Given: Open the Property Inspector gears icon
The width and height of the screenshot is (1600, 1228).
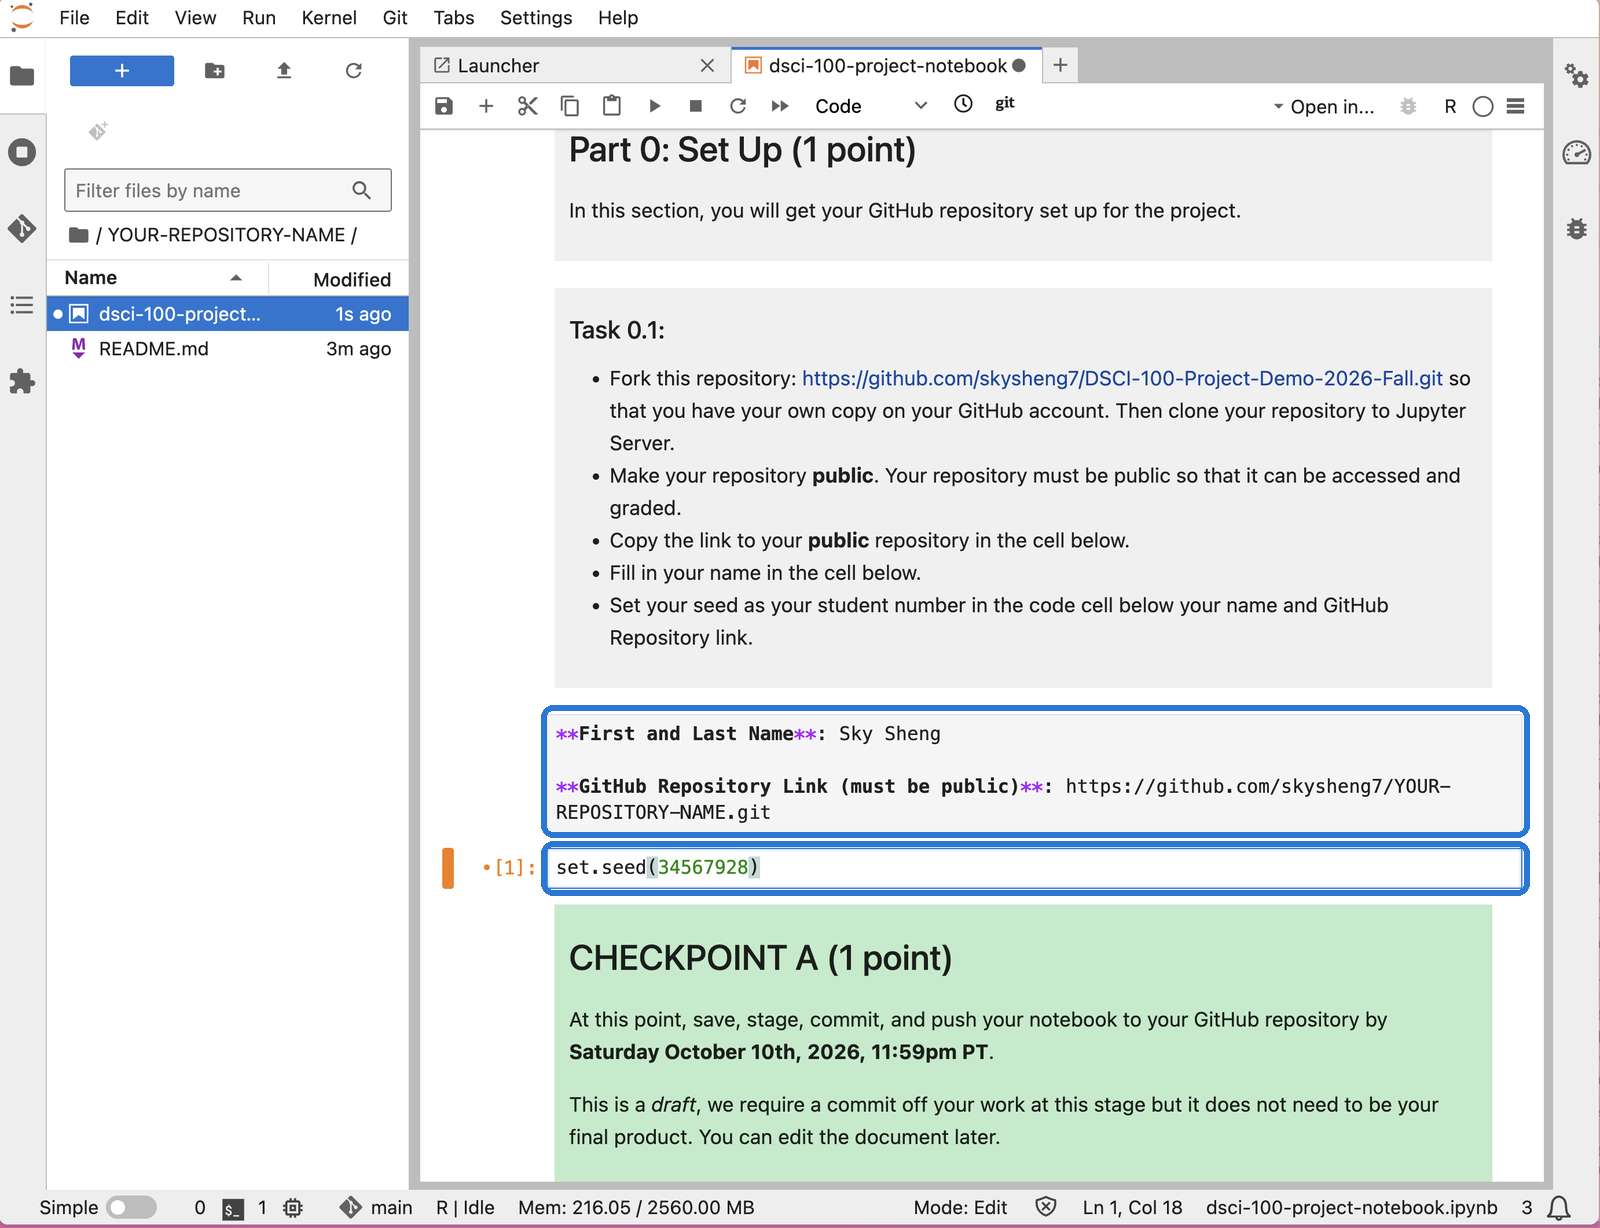Looking at the screenshot, I should [1577, 76].
